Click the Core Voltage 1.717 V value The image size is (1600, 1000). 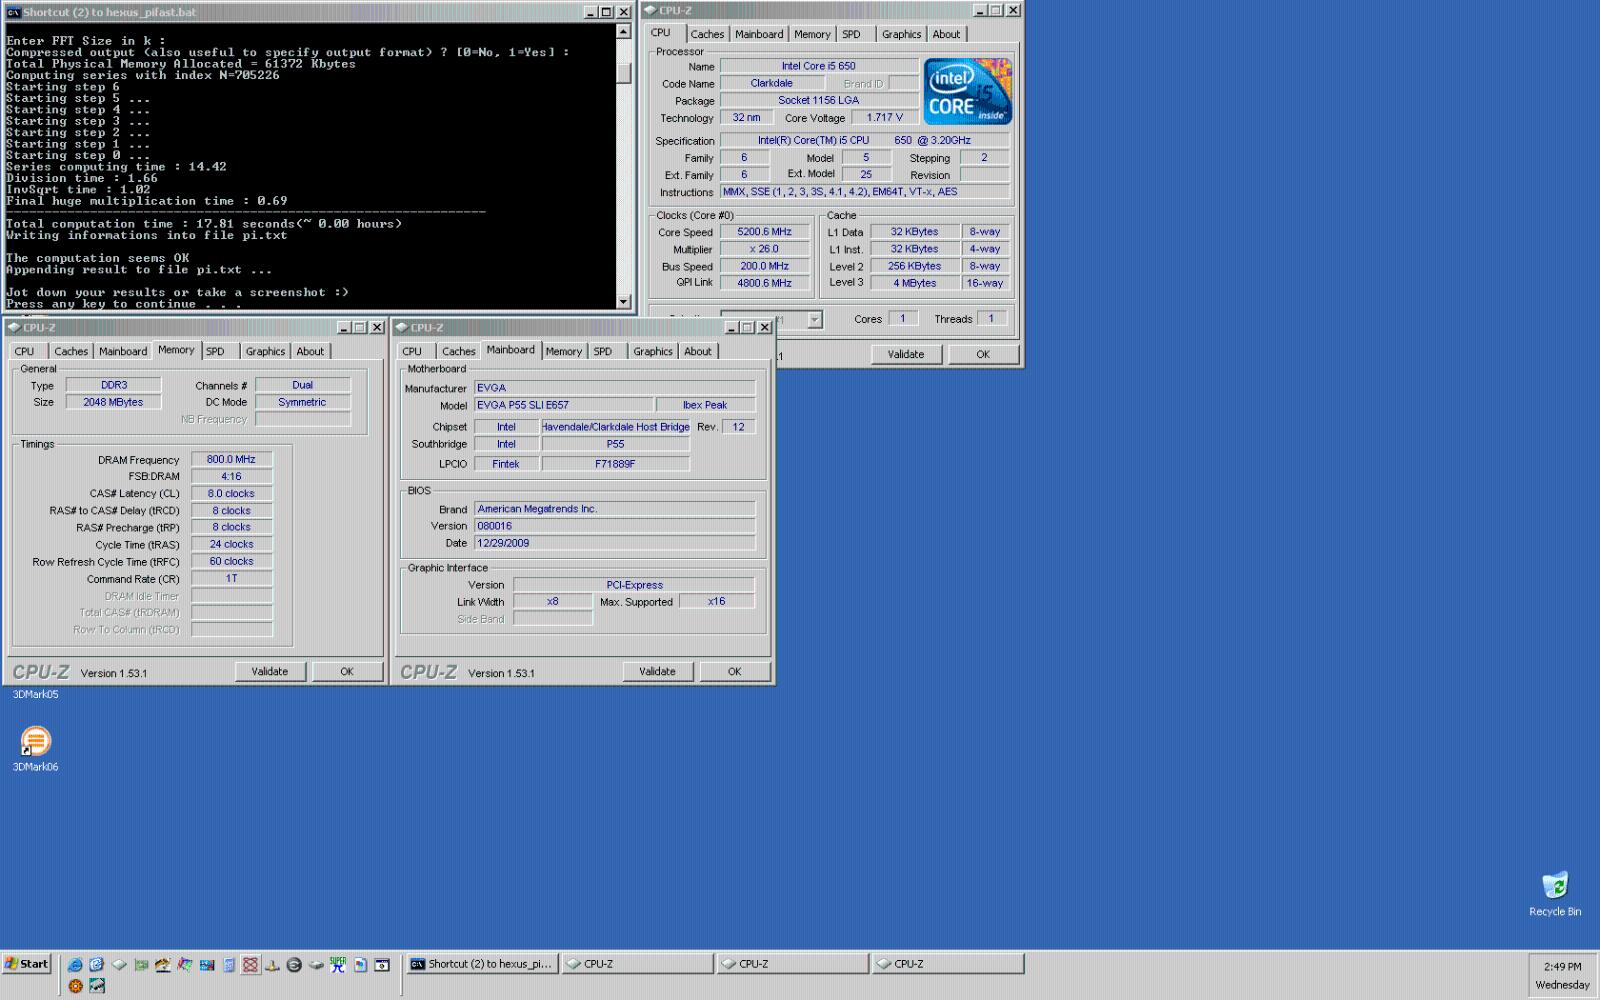885,118
